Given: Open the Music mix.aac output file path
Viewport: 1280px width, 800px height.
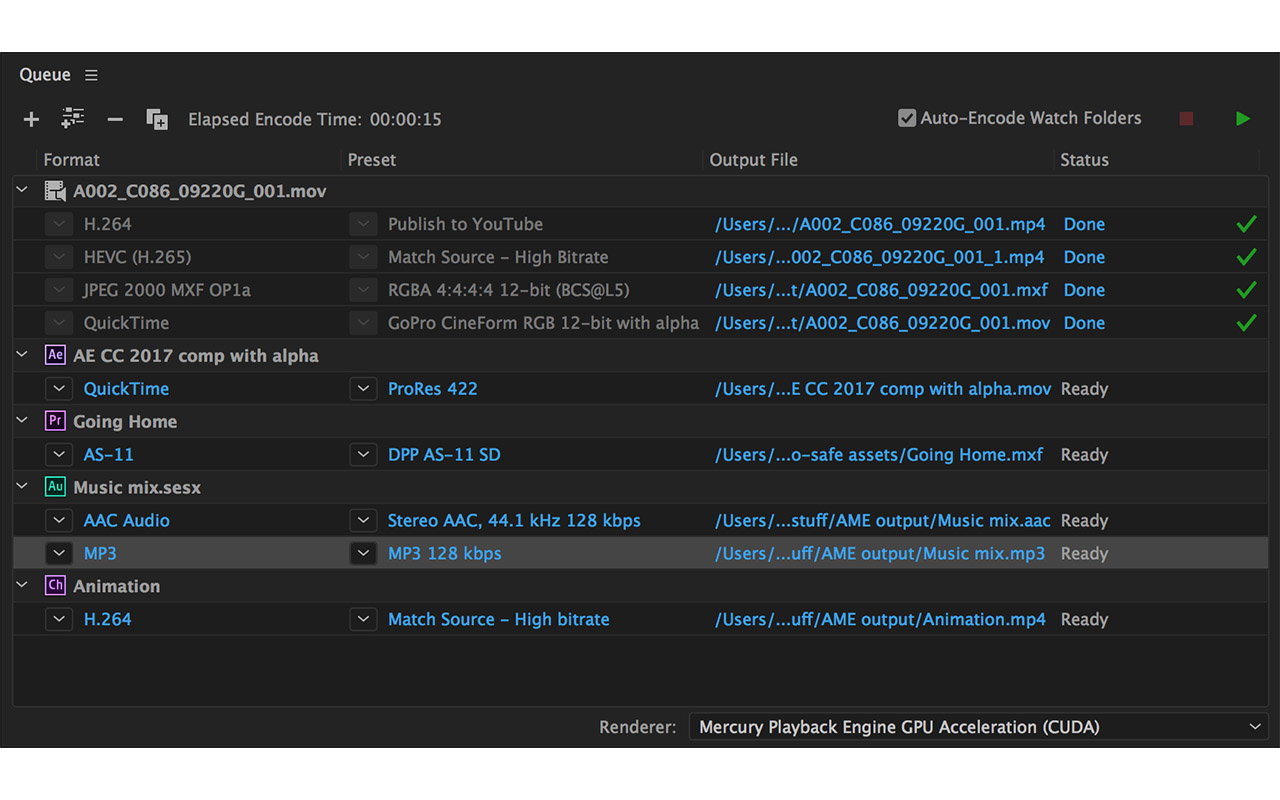Looking at the screenshot, I should [x=883, y=521].
